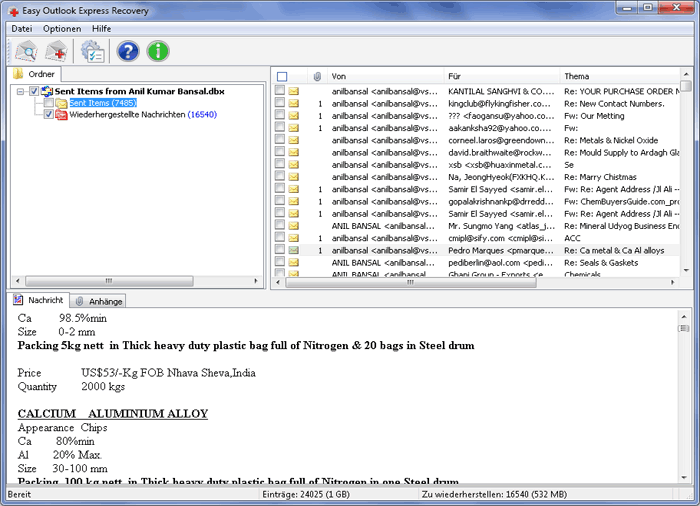Select Wiederhergestellte Nachrichten (16540) folder

[x=143, y=115]
